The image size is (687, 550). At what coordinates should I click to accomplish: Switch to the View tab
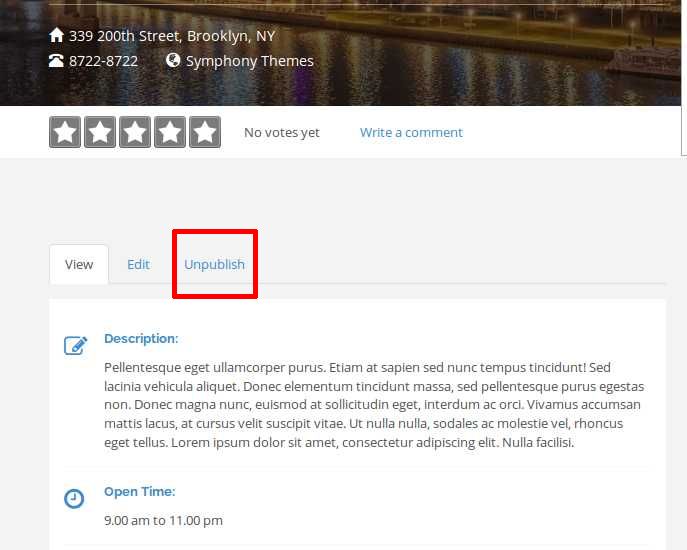click(79, 265)
